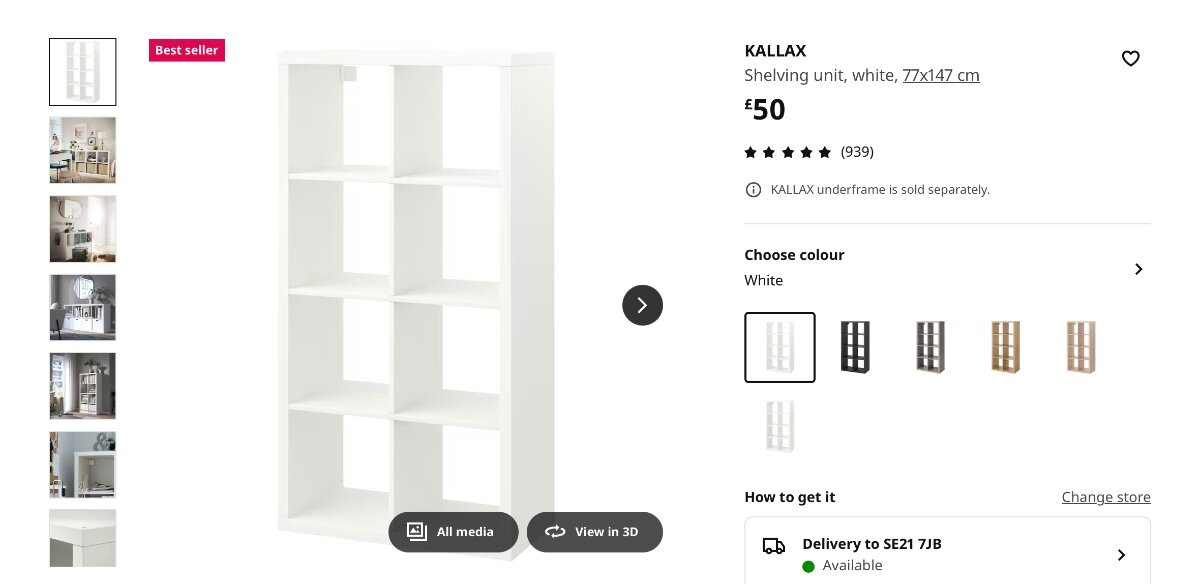Show the first white shelf thumbnail
The height and width of the screenshot is (584, 1200).
tap(83, 72)
